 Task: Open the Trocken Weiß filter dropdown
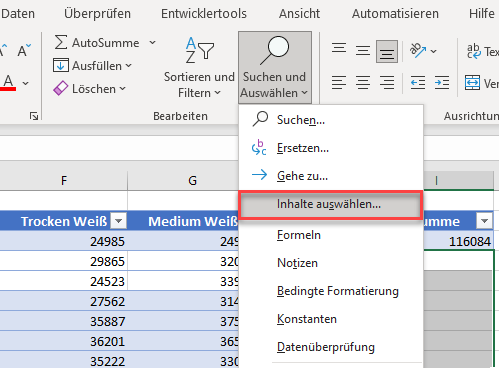point(119,221)
